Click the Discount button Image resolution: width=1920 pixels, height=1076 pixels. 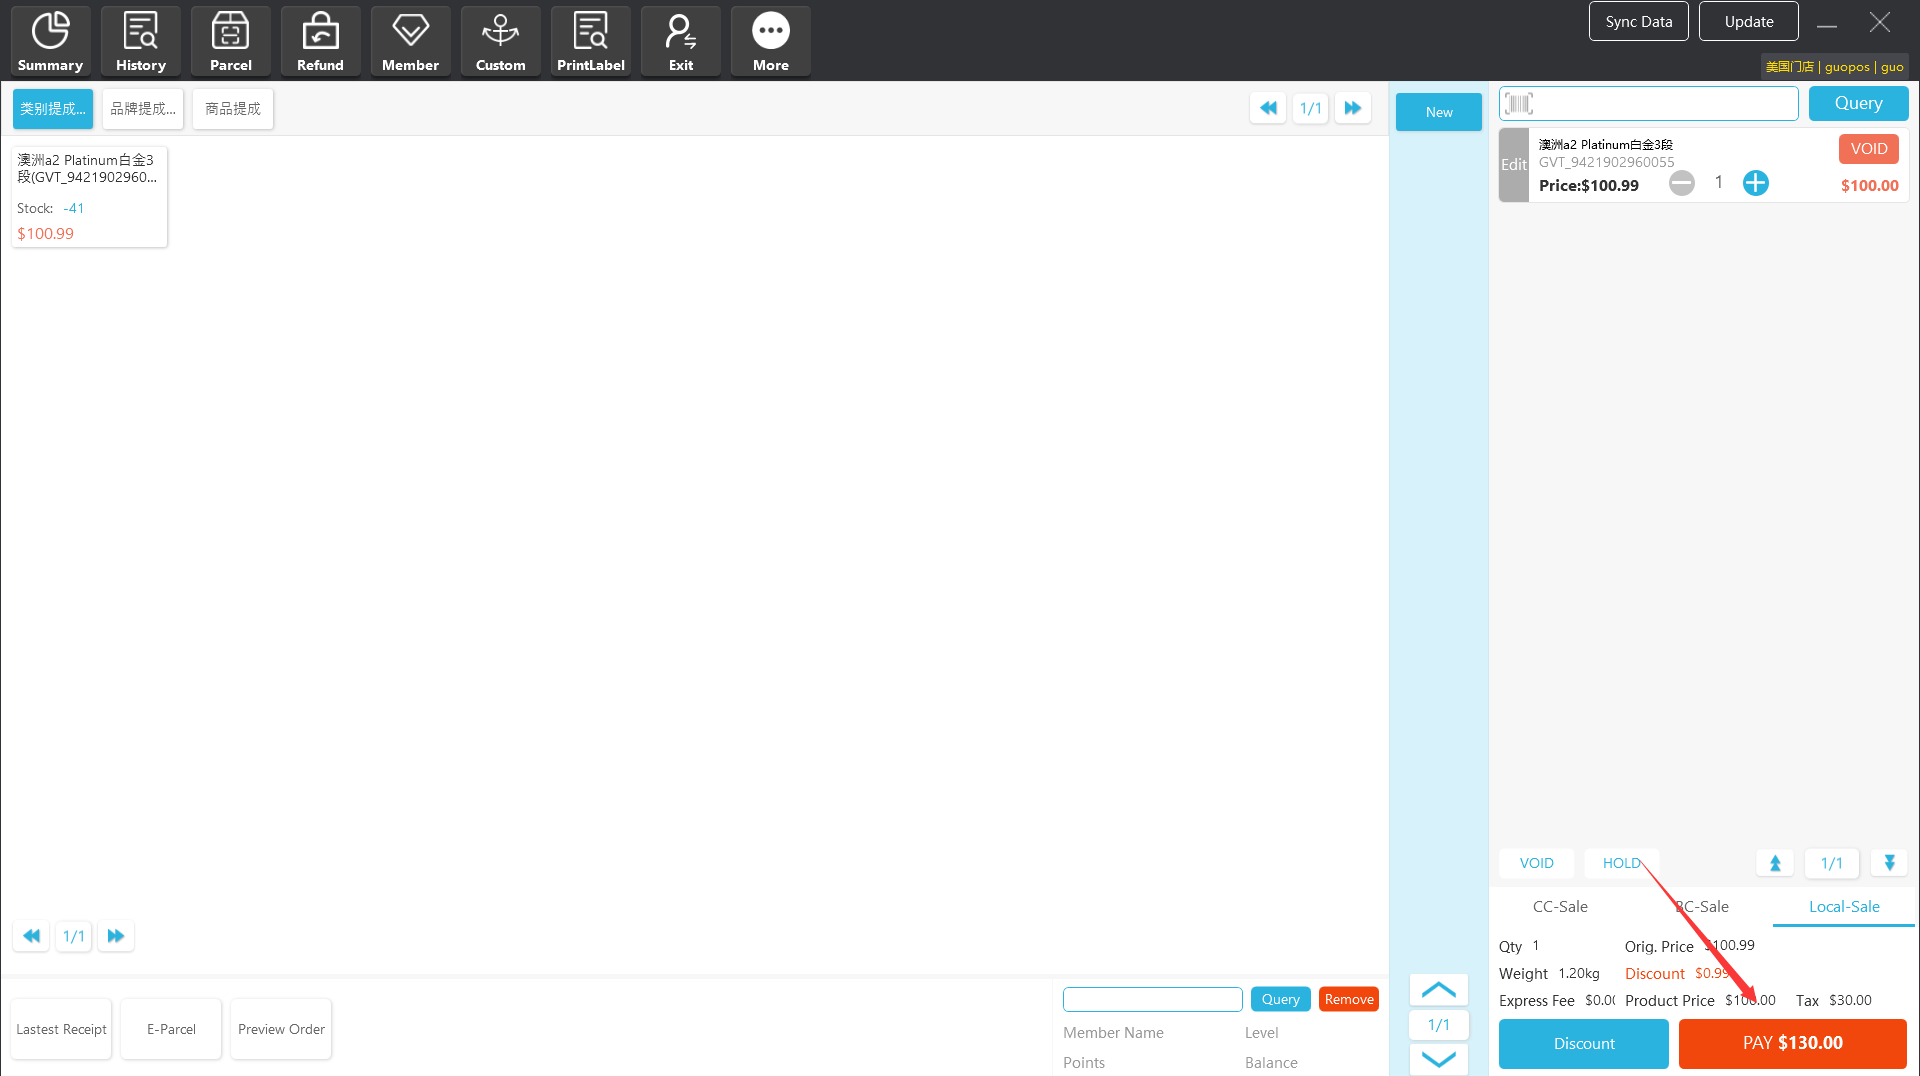coord(1583,1043)
